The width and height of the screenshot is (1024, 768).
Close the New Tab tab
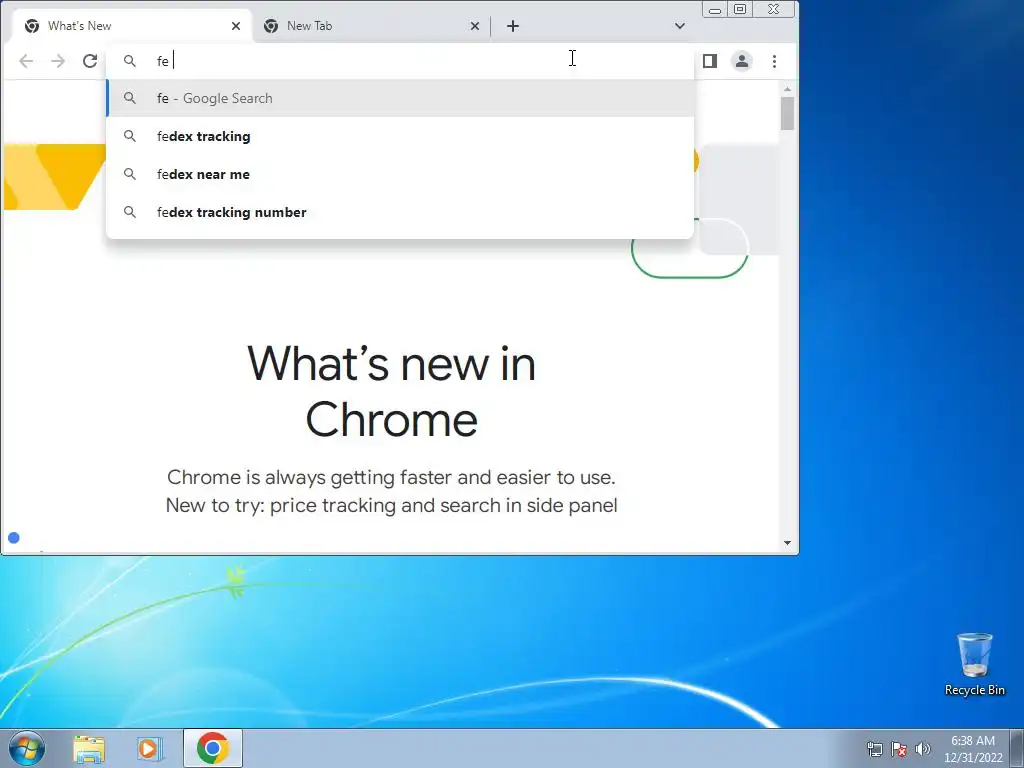[475, 26]
